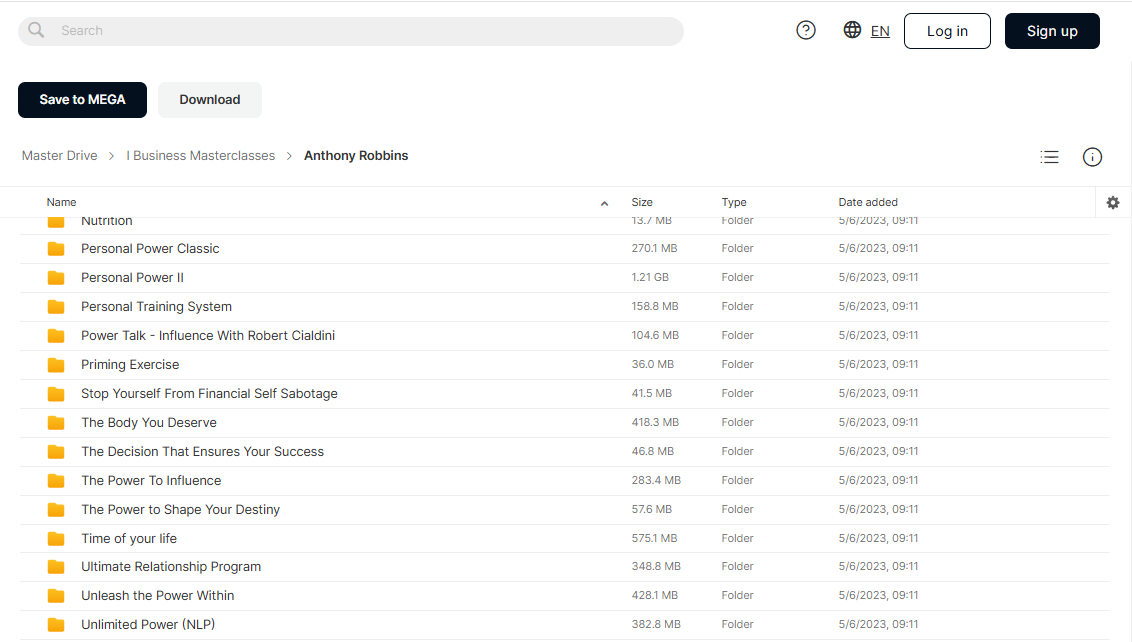Select The Power To Influence folder name
1132x642 pixels.
point(151,480)
